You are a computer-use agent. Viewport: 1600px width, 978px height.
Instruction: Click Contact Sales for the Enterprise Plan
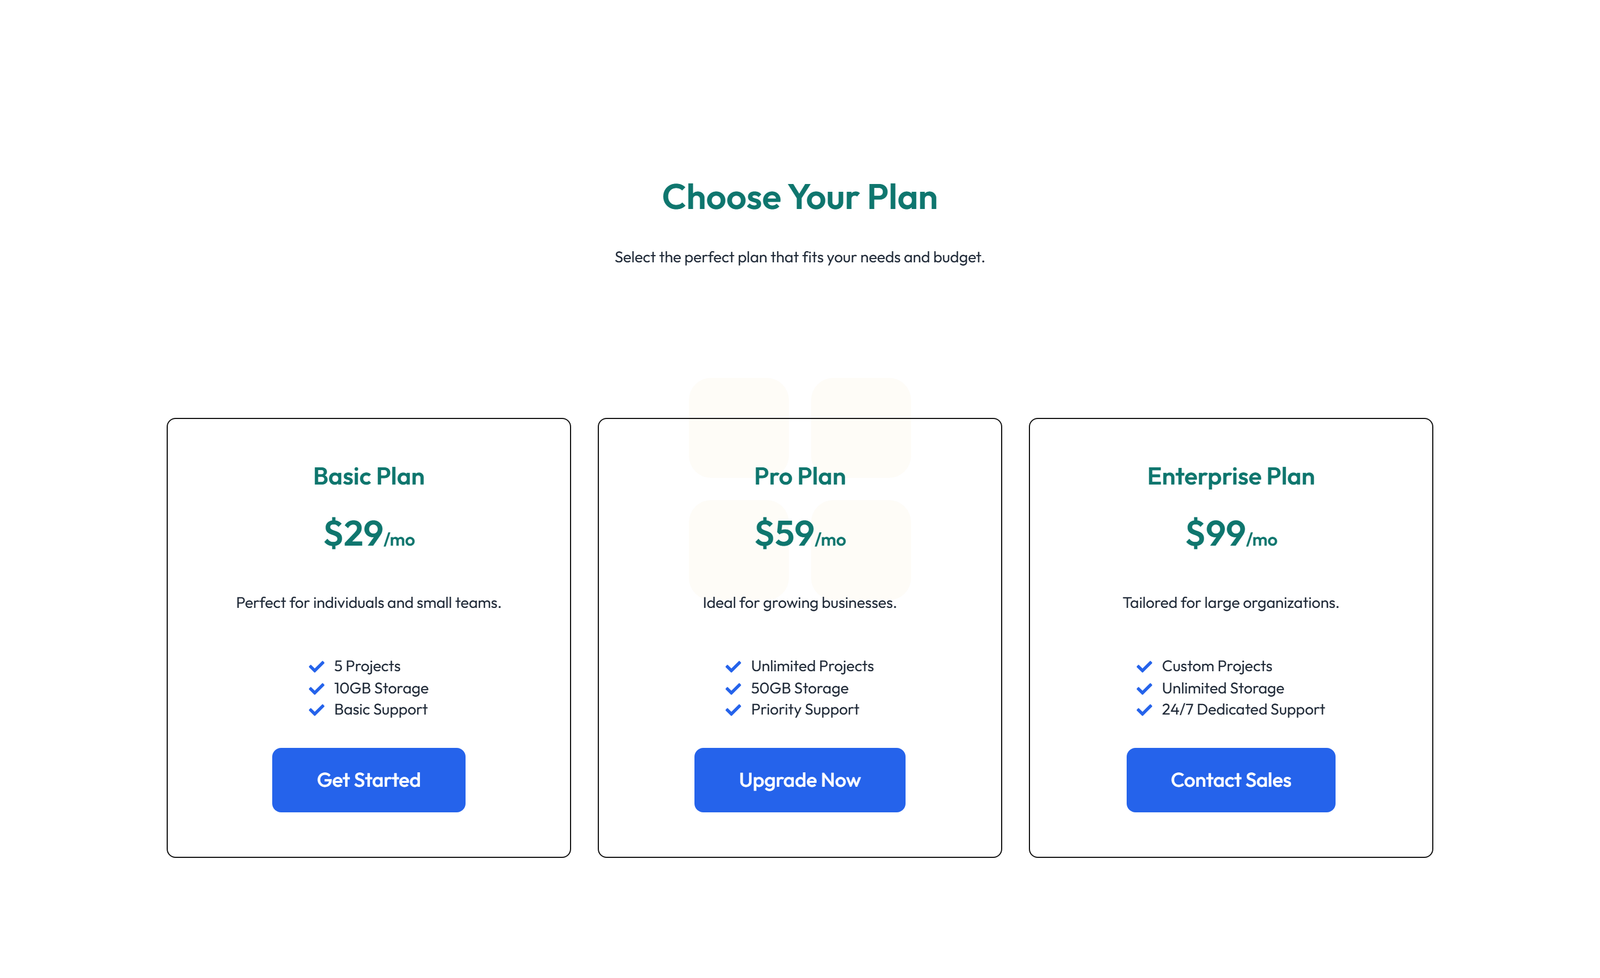pyautogui.click(x=1230, y=780)
